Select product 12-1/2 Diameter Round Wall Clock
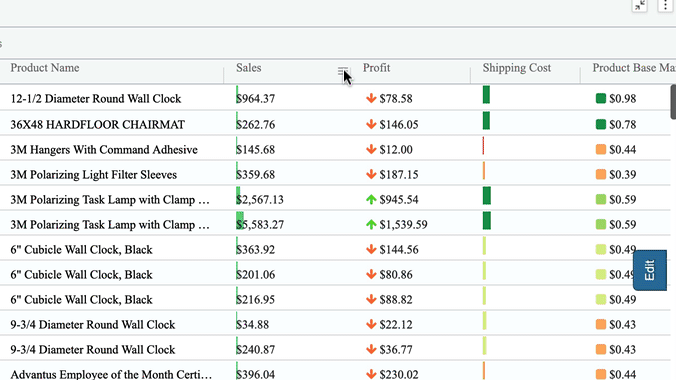Screen dimensions: 676x380 (x=96, y=99)
